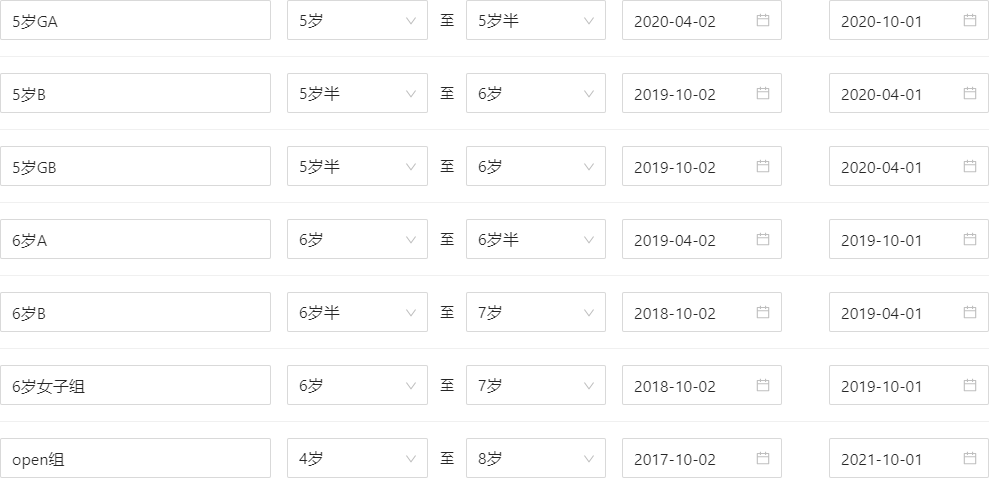Focus the 6岁女子组 name input field

135,385
